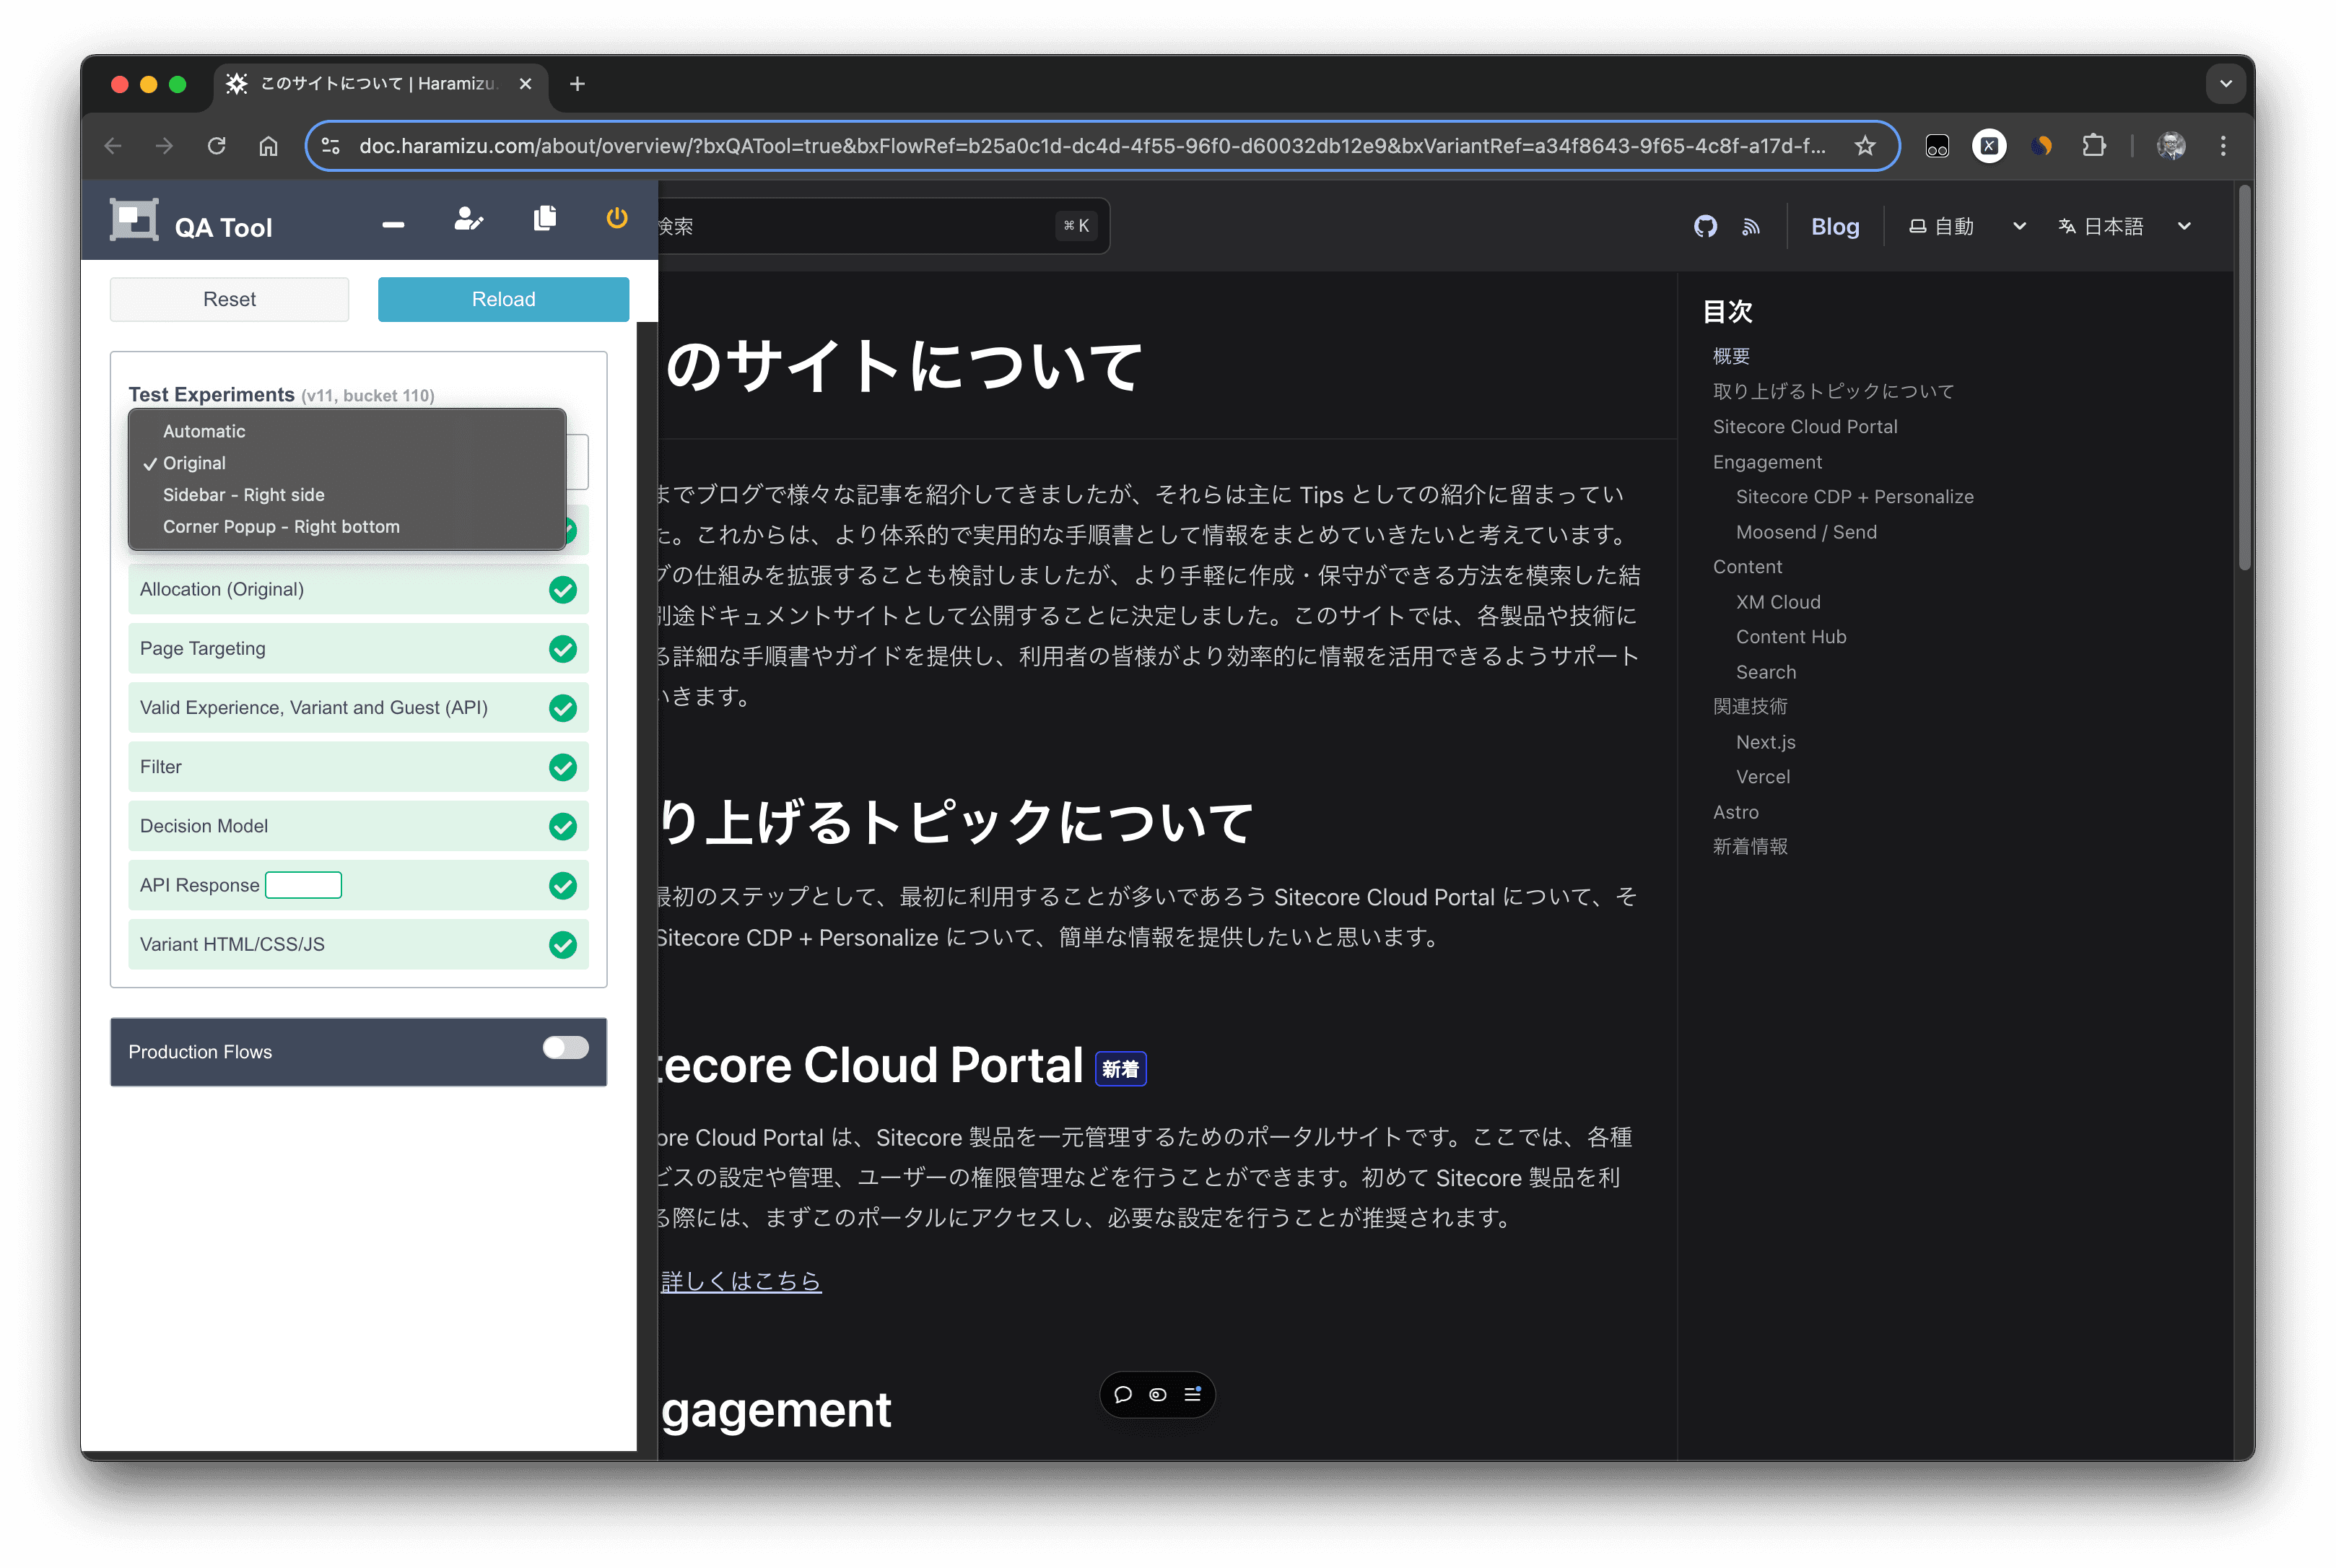
Task: Click the QA Tool power icon
Action: [x=617, y=218]
